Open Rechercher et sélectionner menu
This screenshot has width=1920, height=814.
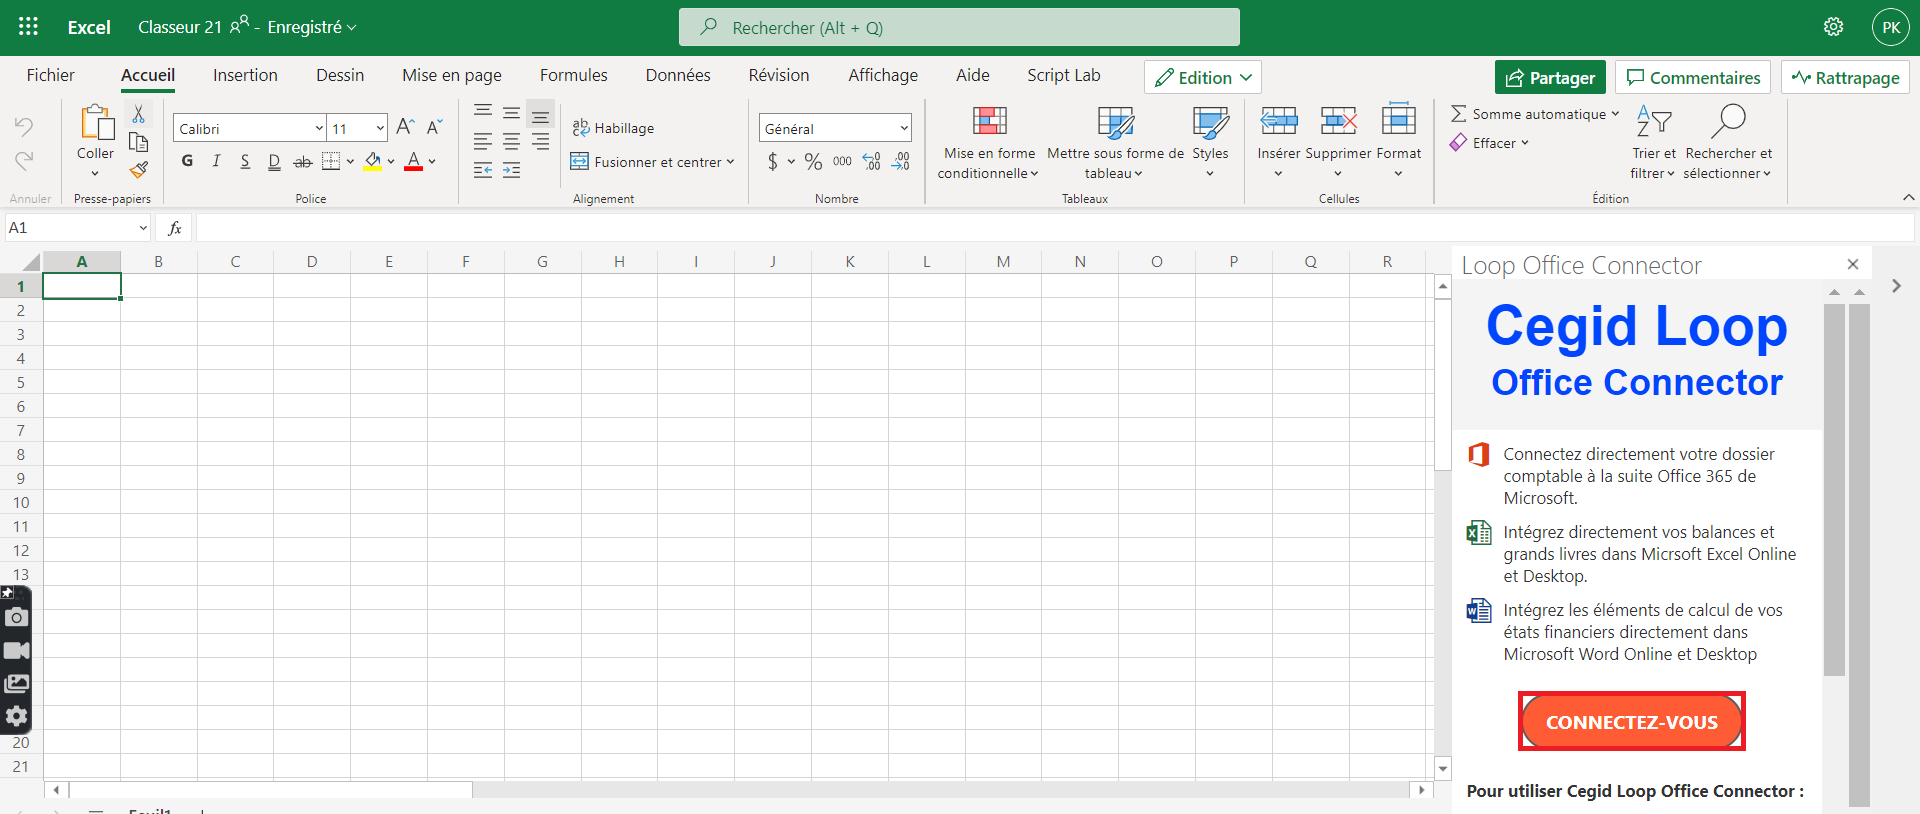pyautogui.click(x=1728, y=143)
